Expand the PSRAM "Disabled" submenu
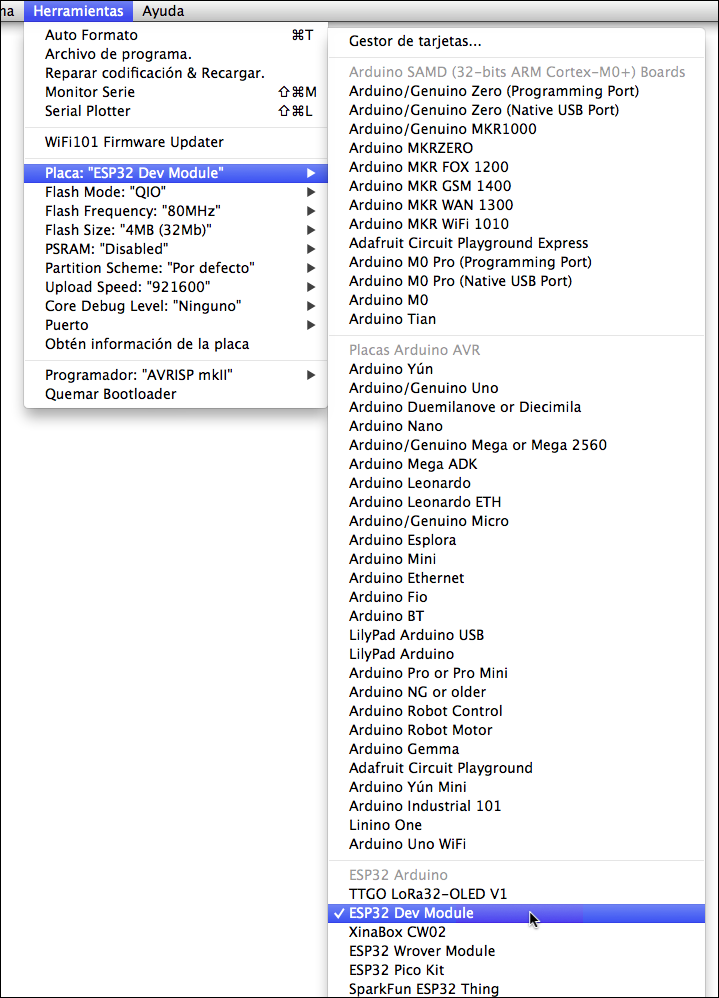The image size is (719, 998). [176, 250]
